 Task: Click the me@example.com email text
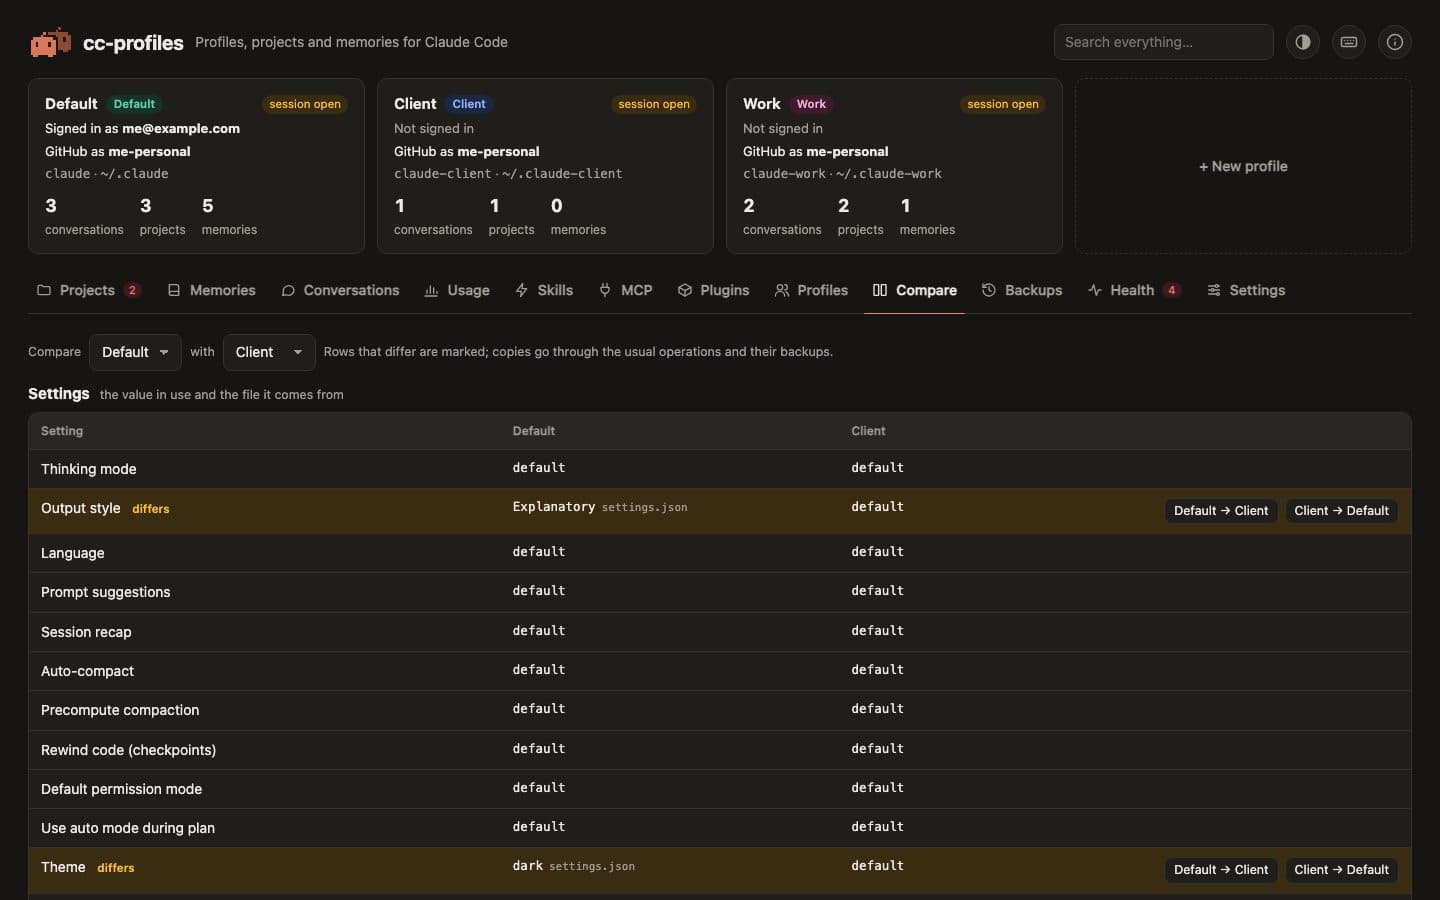pos(181,128)
